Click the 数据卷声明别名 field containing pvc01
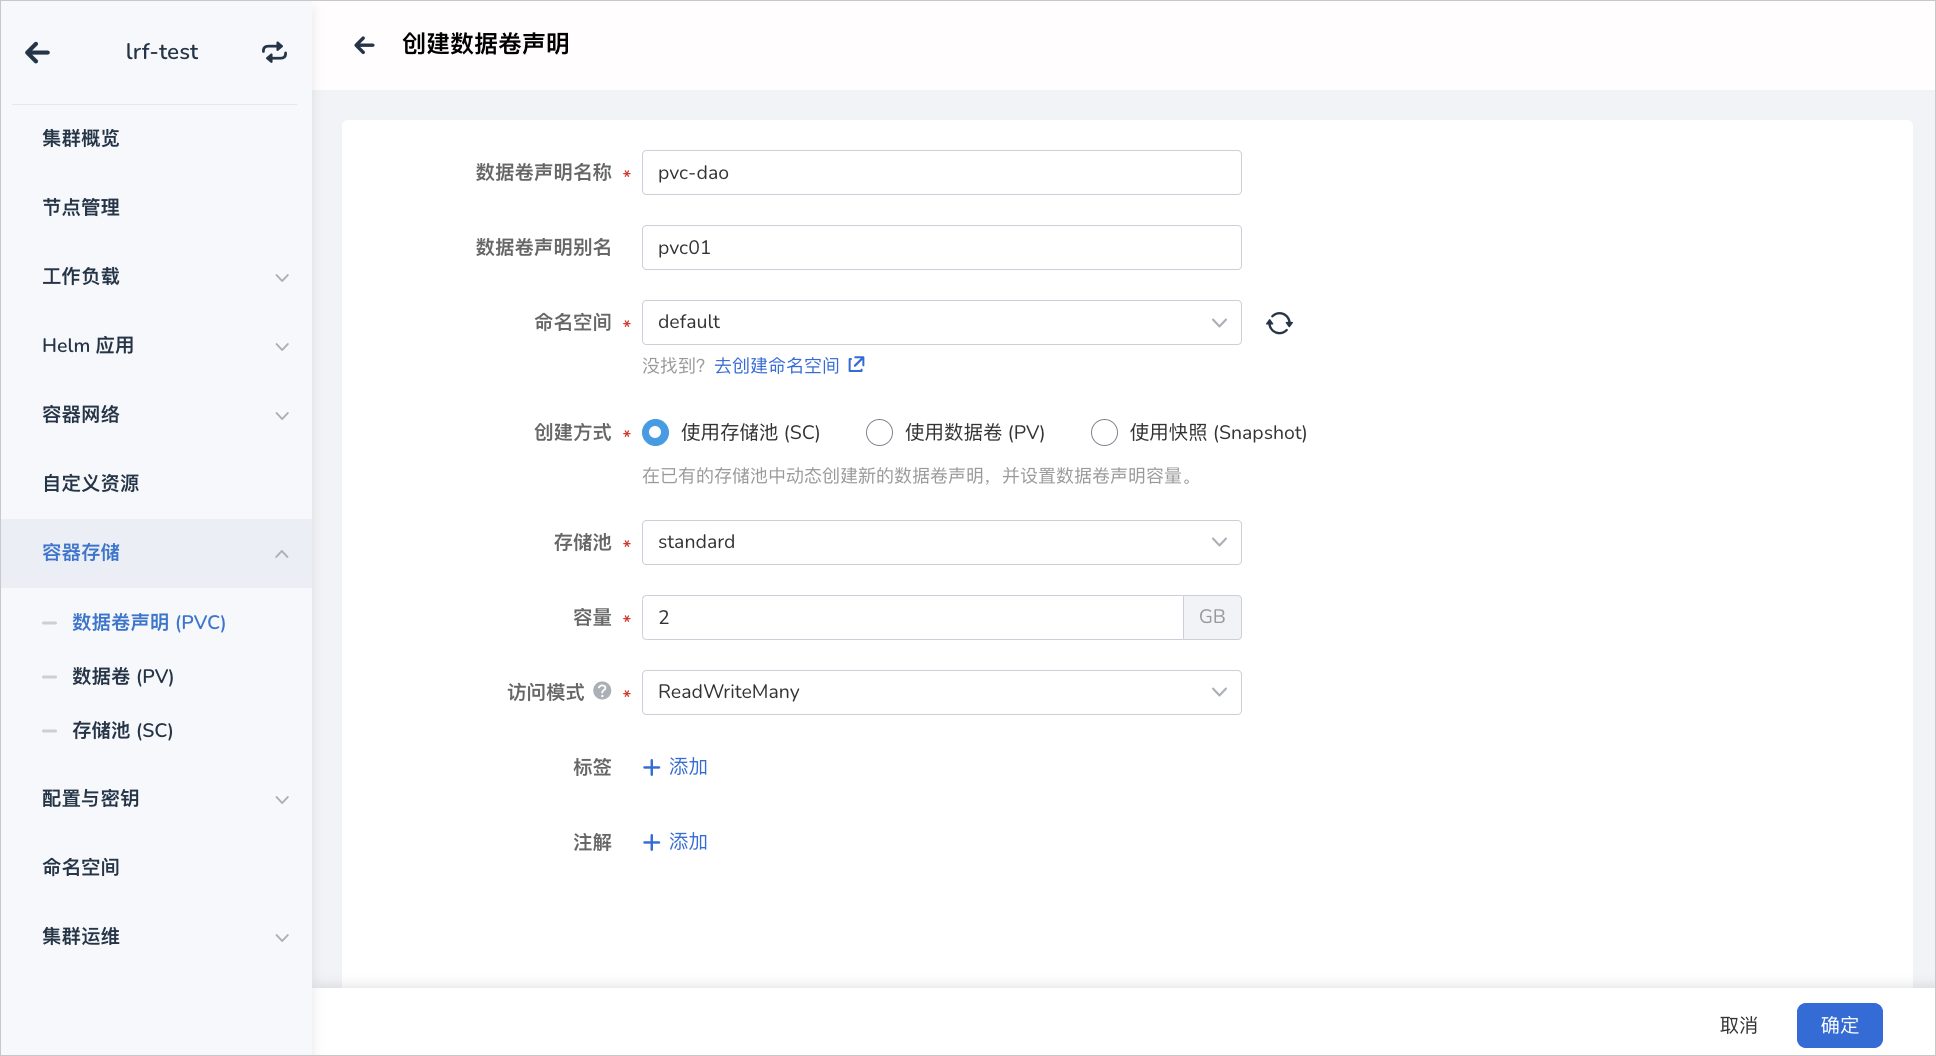This screenshot has width=1936, height=1056. pyautogui.click(x=941, y=247)
